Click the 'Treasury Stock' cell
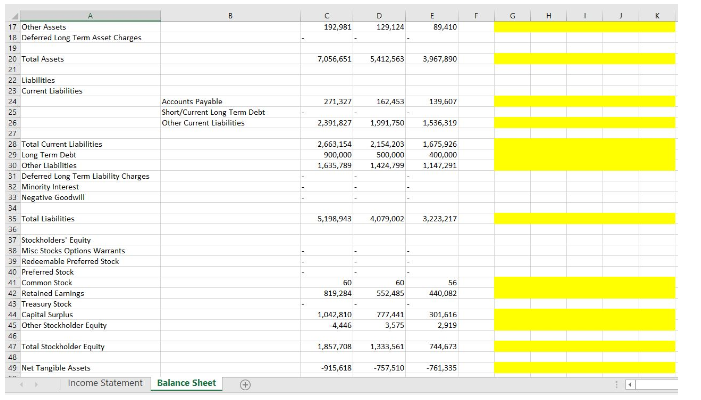701x400 pixels. pyautogui.click(x=90, y=304)
